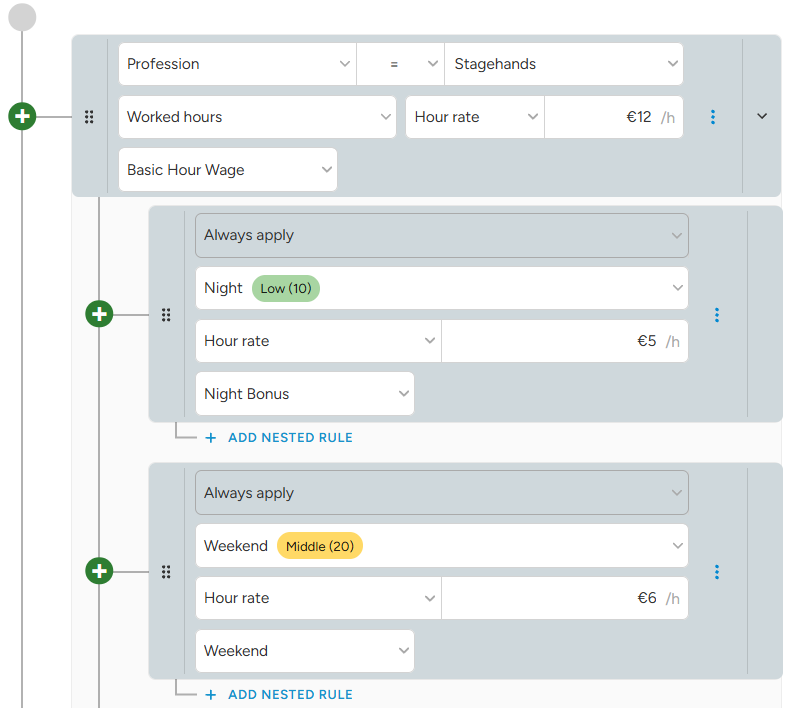The image size is (785, 708).
Task: Open the Profession dropdown
Action: click(x=237, y=64)
